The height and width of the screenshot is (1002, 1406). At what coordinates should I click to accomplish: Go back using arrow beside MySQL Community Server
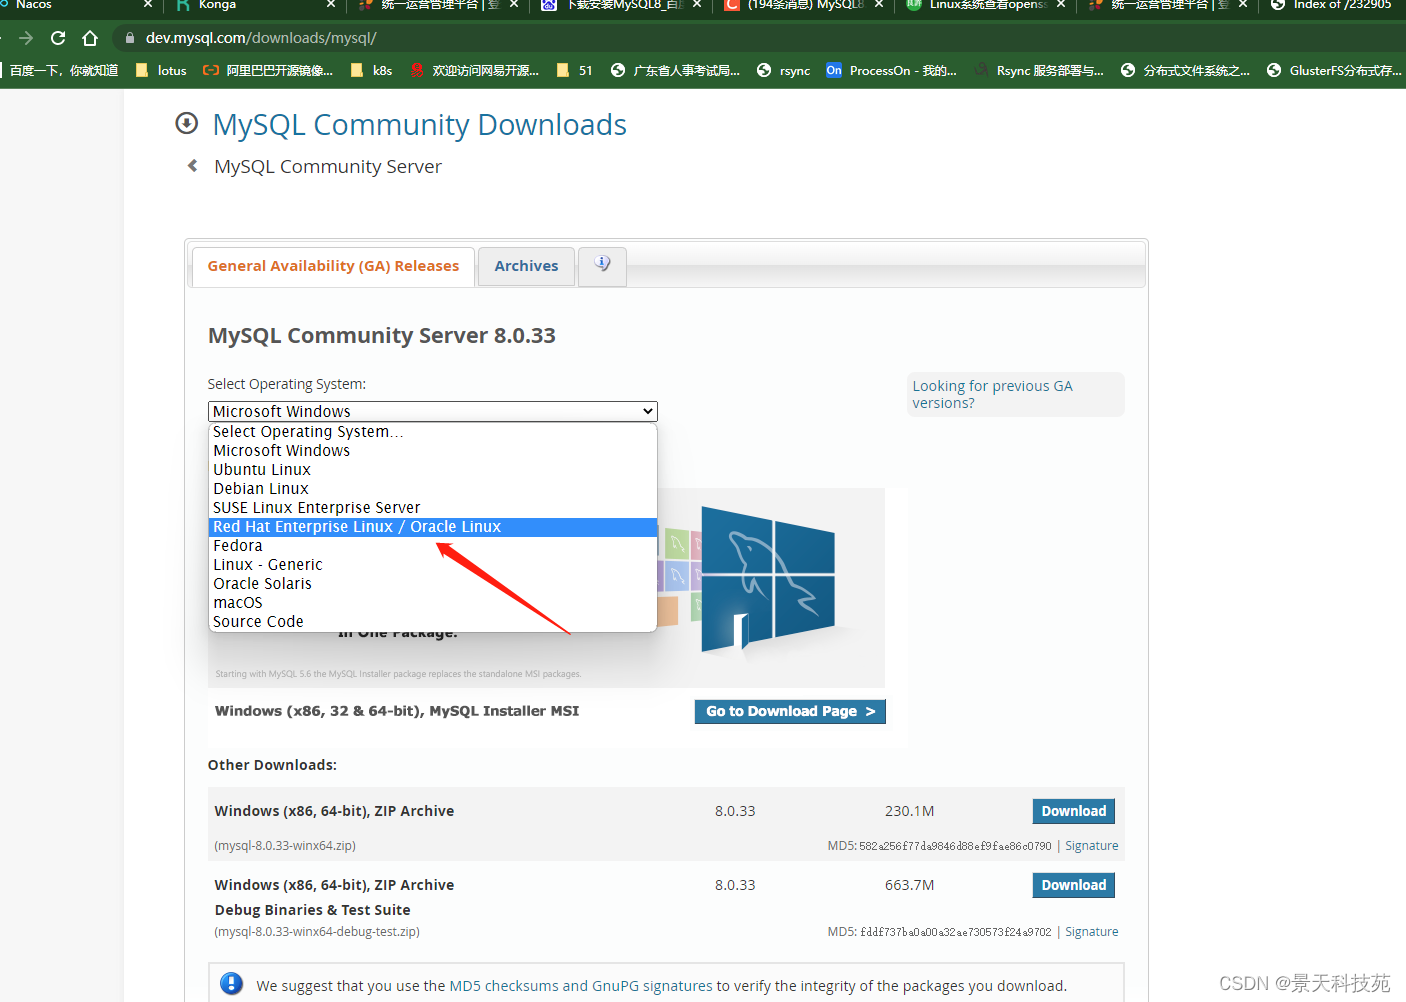[x=192, y=166]
